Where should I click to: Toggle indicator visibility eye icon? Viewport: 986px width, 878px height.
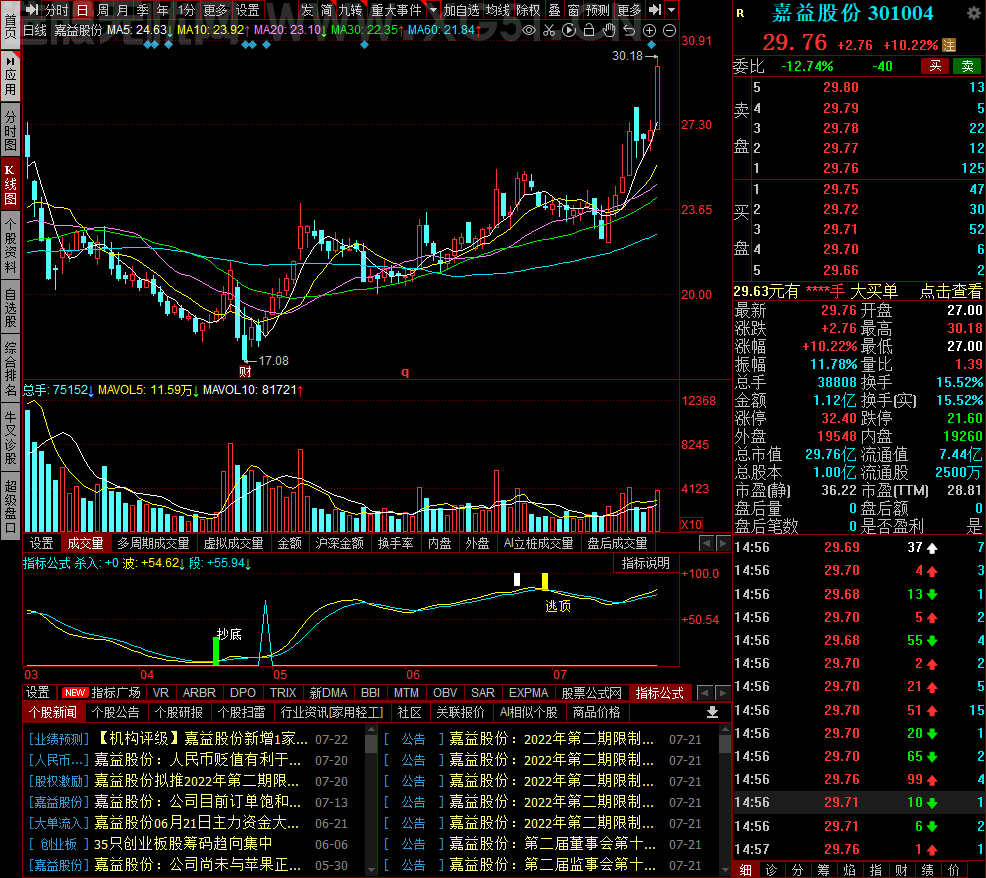tap(529, 30)
